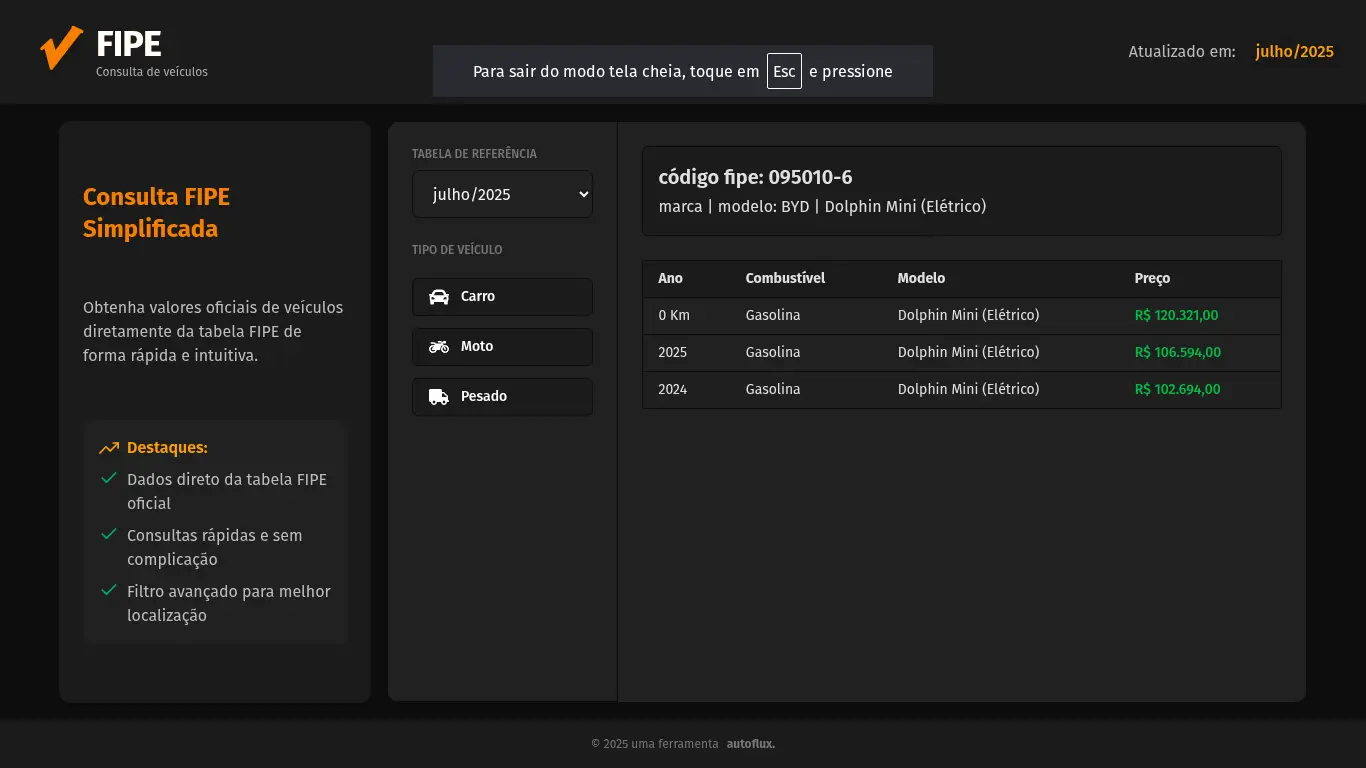
Task: Click the Esc key badge in fullscreen notice
Action: [x=784, y=71]
